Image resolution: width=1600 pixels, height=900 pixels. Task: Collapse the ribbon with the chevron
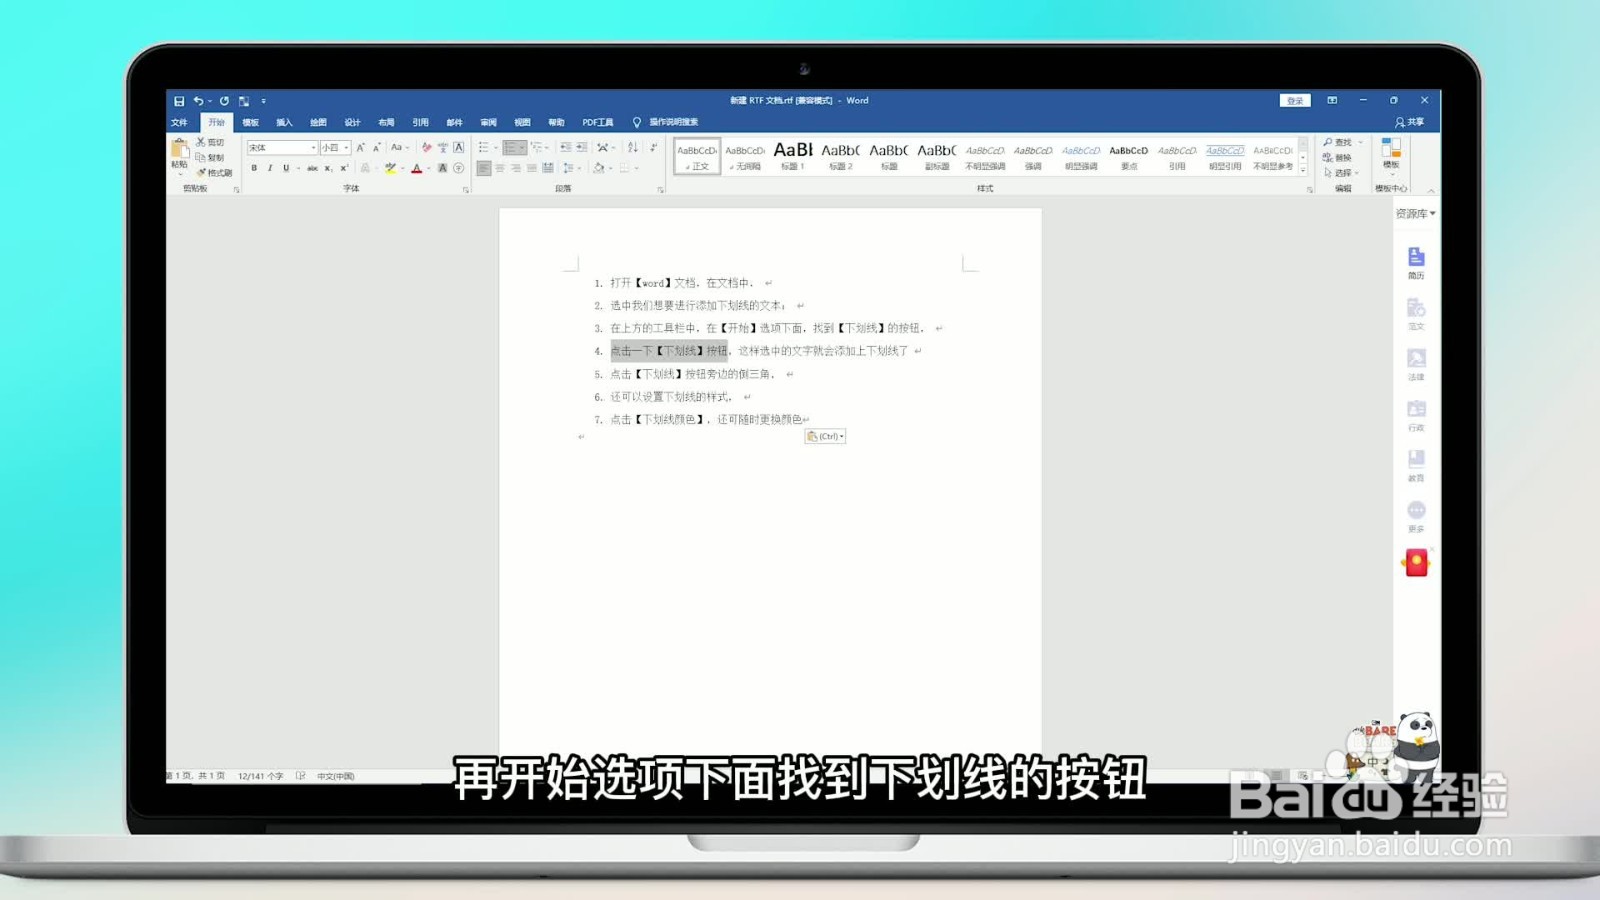(1431, 189)
